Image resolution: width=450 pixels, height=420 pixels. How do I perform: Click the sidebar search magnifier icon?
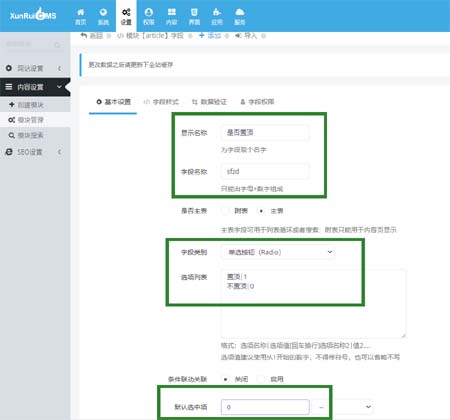coord(57,45)
